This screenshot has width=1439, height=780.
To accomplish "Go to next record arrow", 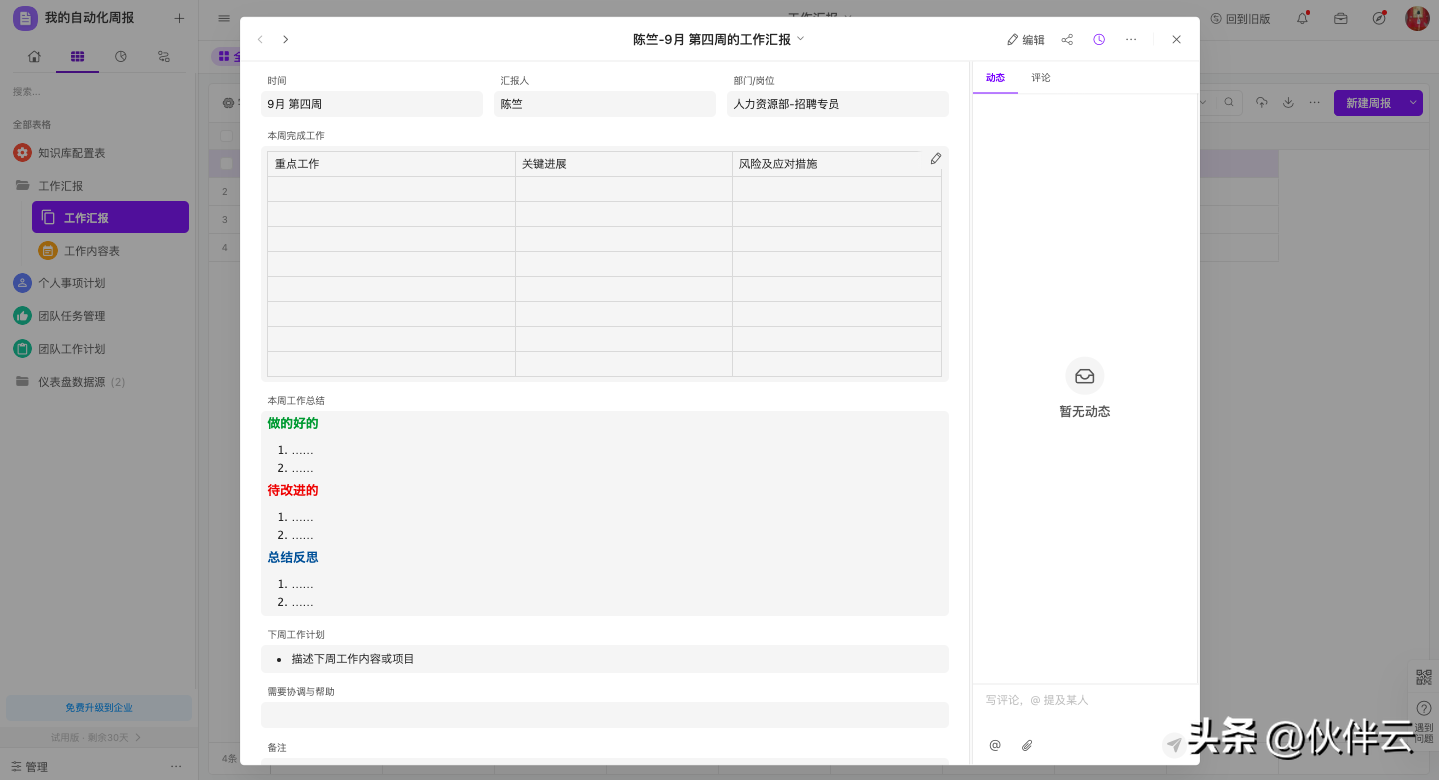I will pyautogui.click(x=286, y=40).
